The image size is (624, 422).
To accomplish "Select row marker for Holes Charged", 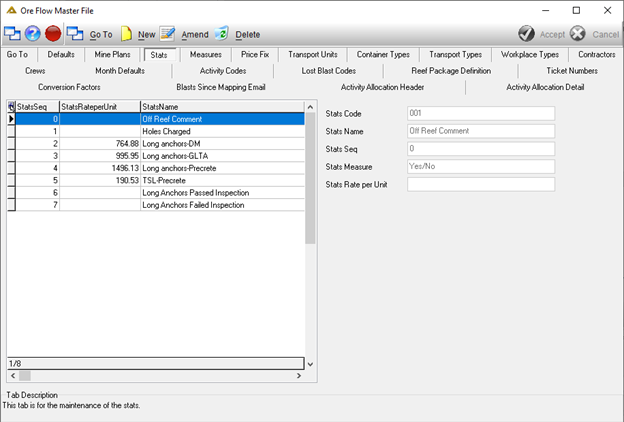I will [x=11, y=131].
